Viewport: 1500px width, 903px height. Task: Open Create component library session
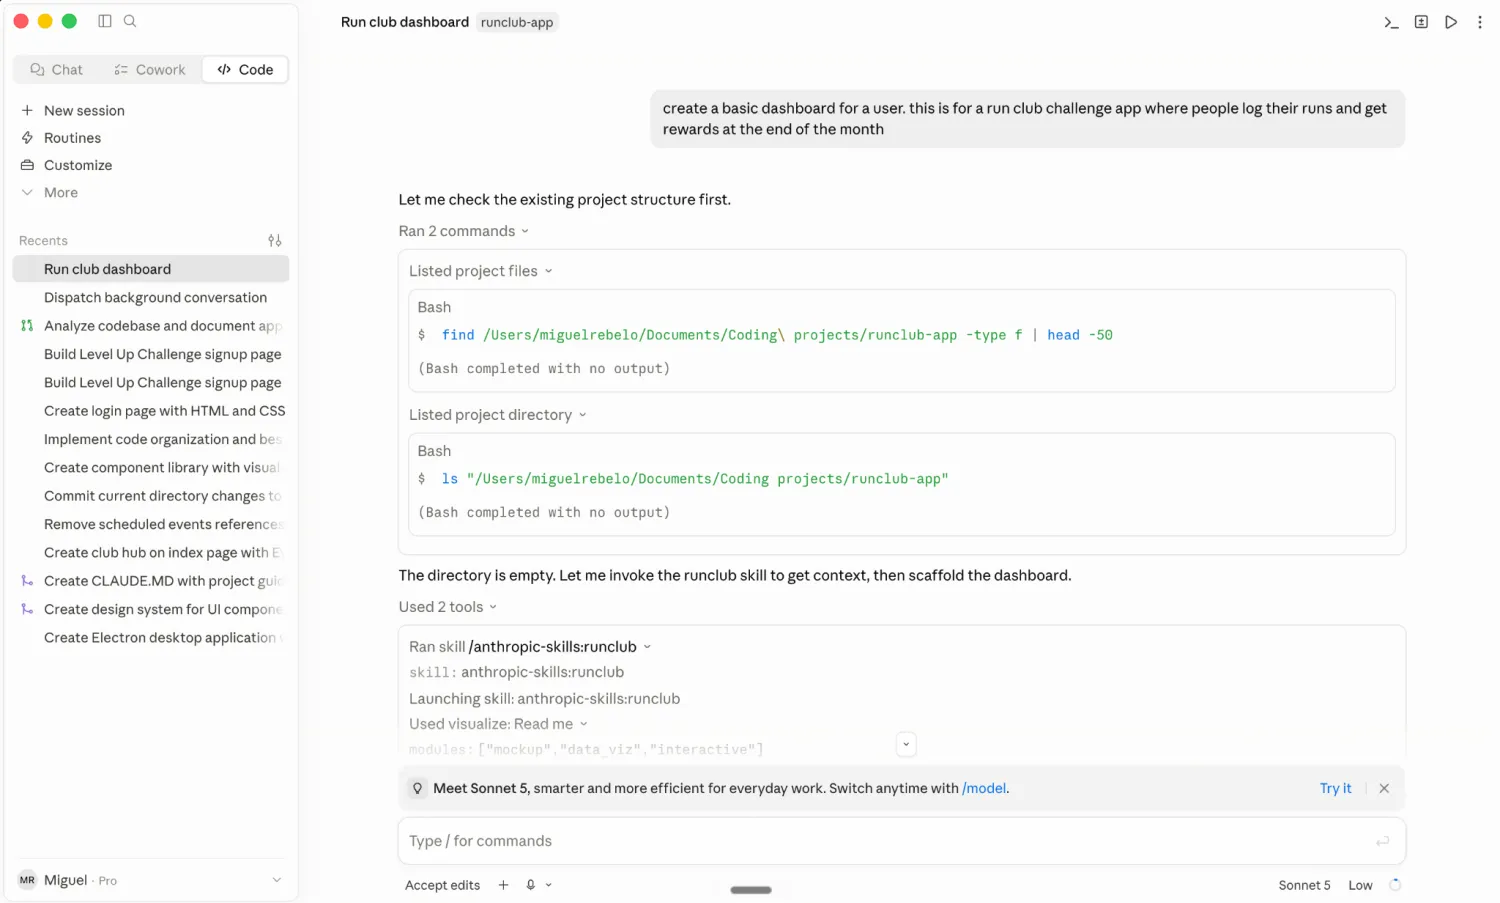pos(150,468)
